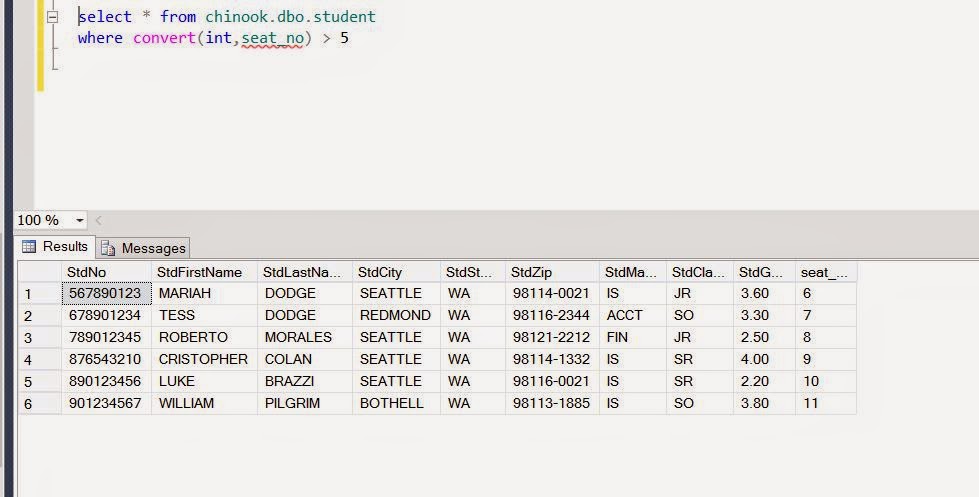Image resolution: width=979 pixels, height=497 pixels.
Task: Click seat_no in the query text
Action: click(x=273, y=38)
